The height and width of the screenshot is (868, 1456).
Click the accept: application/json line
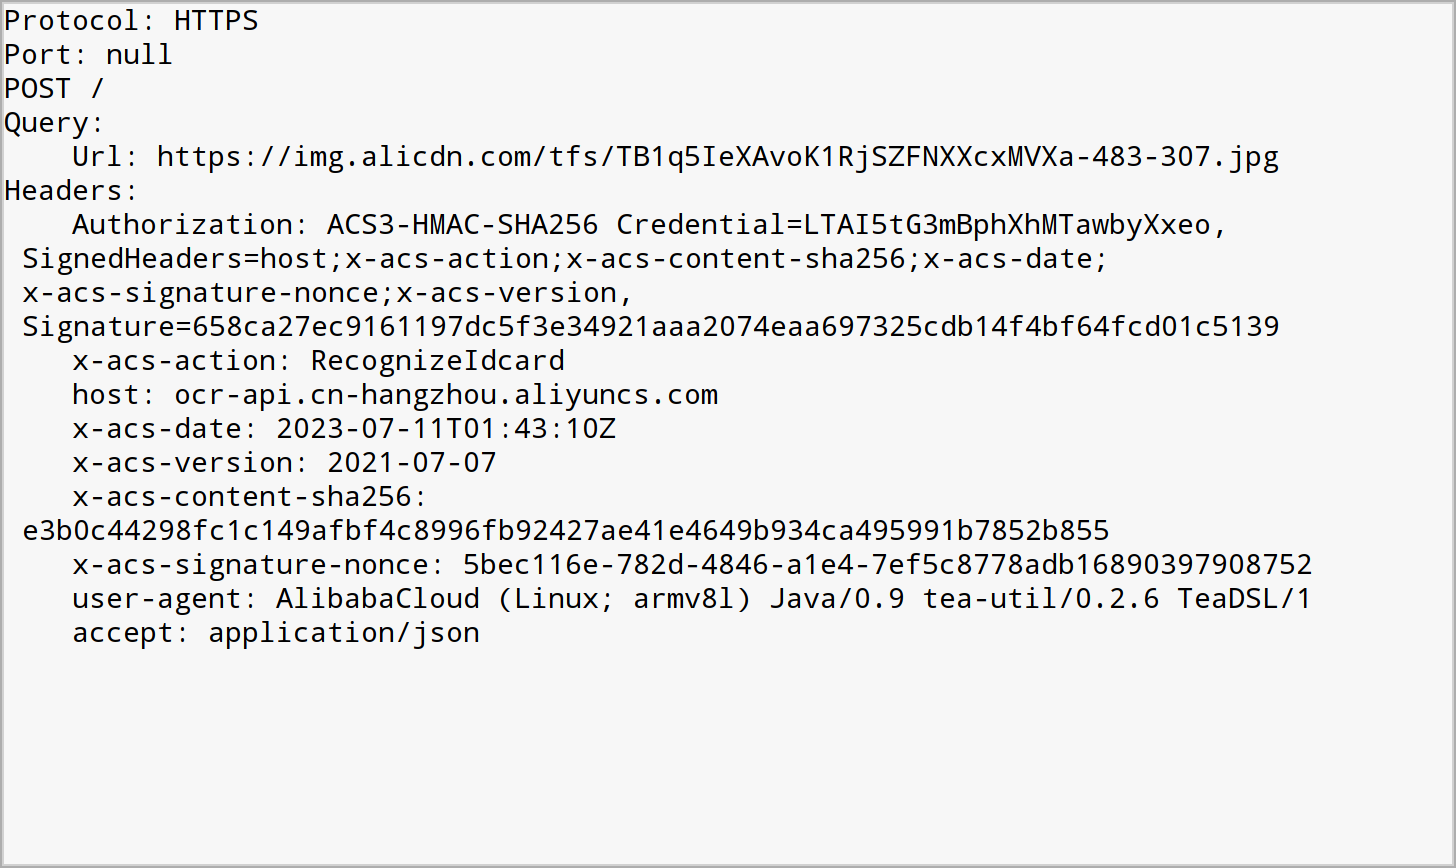[x=276, y=633]
